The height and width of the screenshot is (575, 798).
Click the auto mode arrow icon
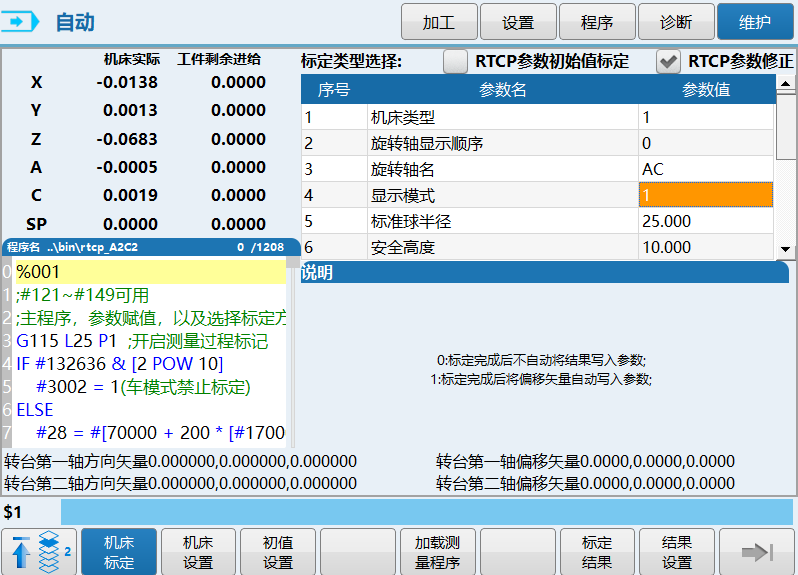coord(24,21)
